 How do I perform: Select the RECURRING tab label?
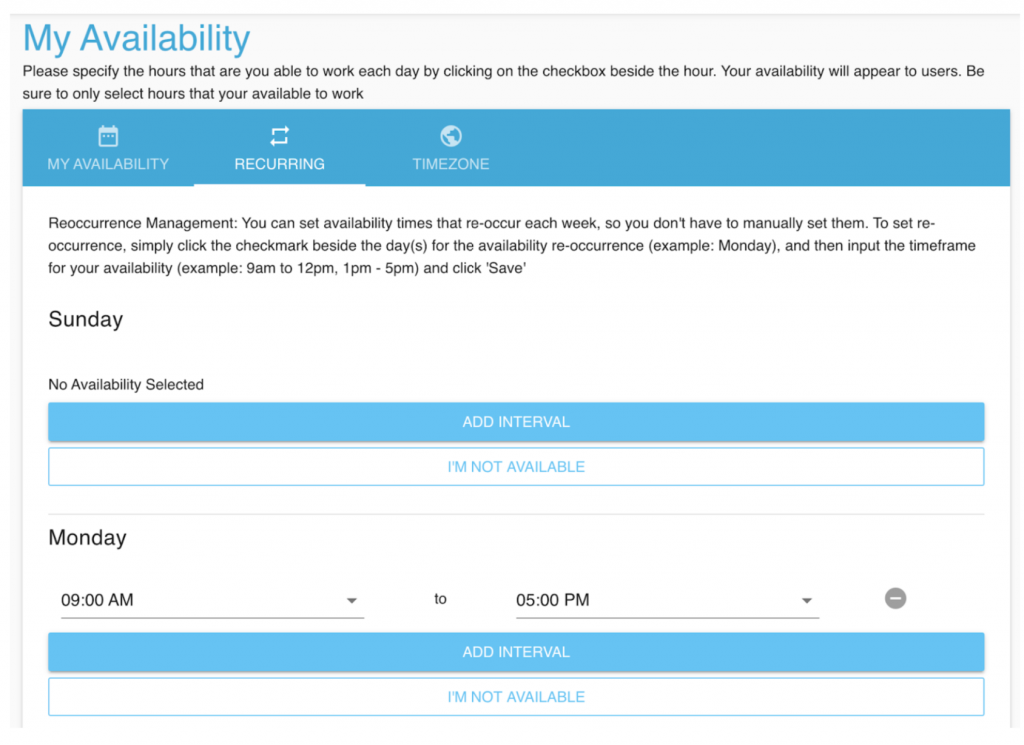tap(280, 164)
